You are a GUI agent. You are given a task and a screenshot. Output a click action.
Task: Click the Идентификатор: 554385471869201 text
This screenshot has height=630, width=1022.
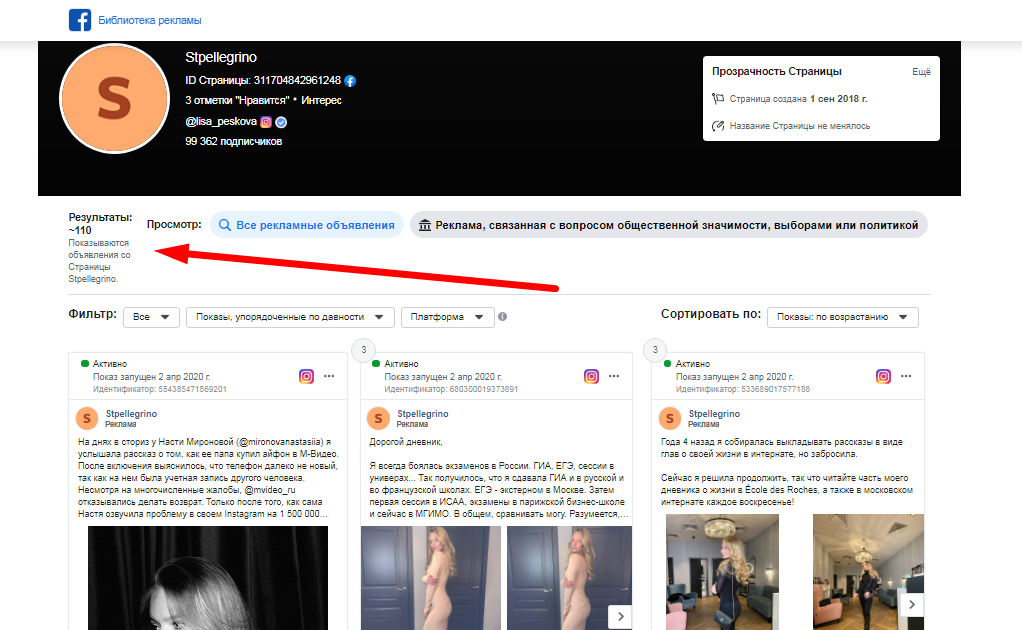pyautogui.click(x=160, y=389)
